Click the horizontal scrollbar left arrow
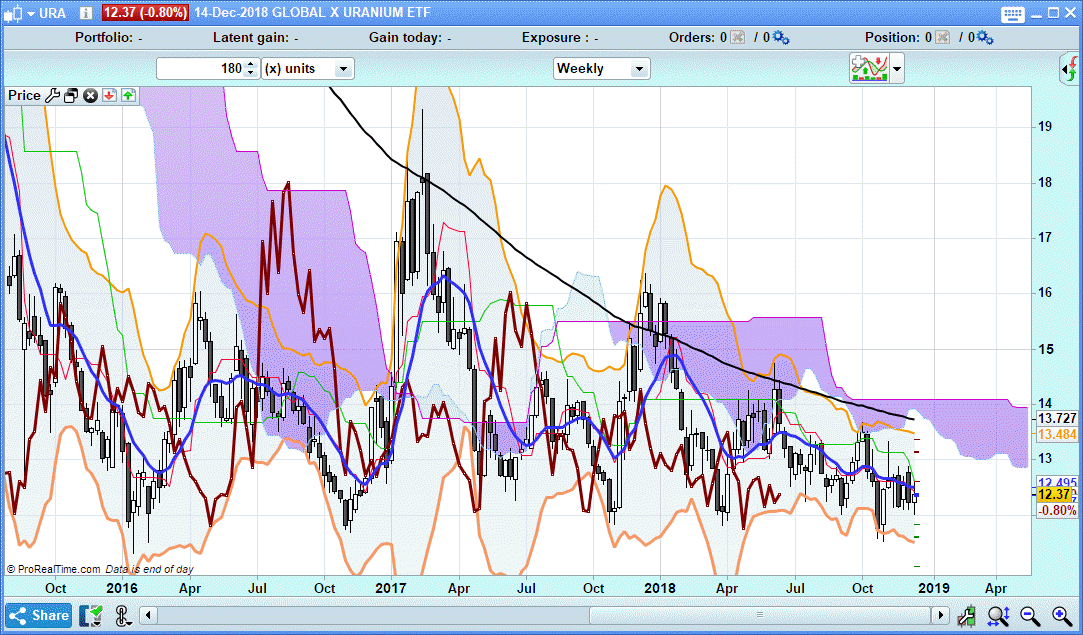 pos(148,615)
